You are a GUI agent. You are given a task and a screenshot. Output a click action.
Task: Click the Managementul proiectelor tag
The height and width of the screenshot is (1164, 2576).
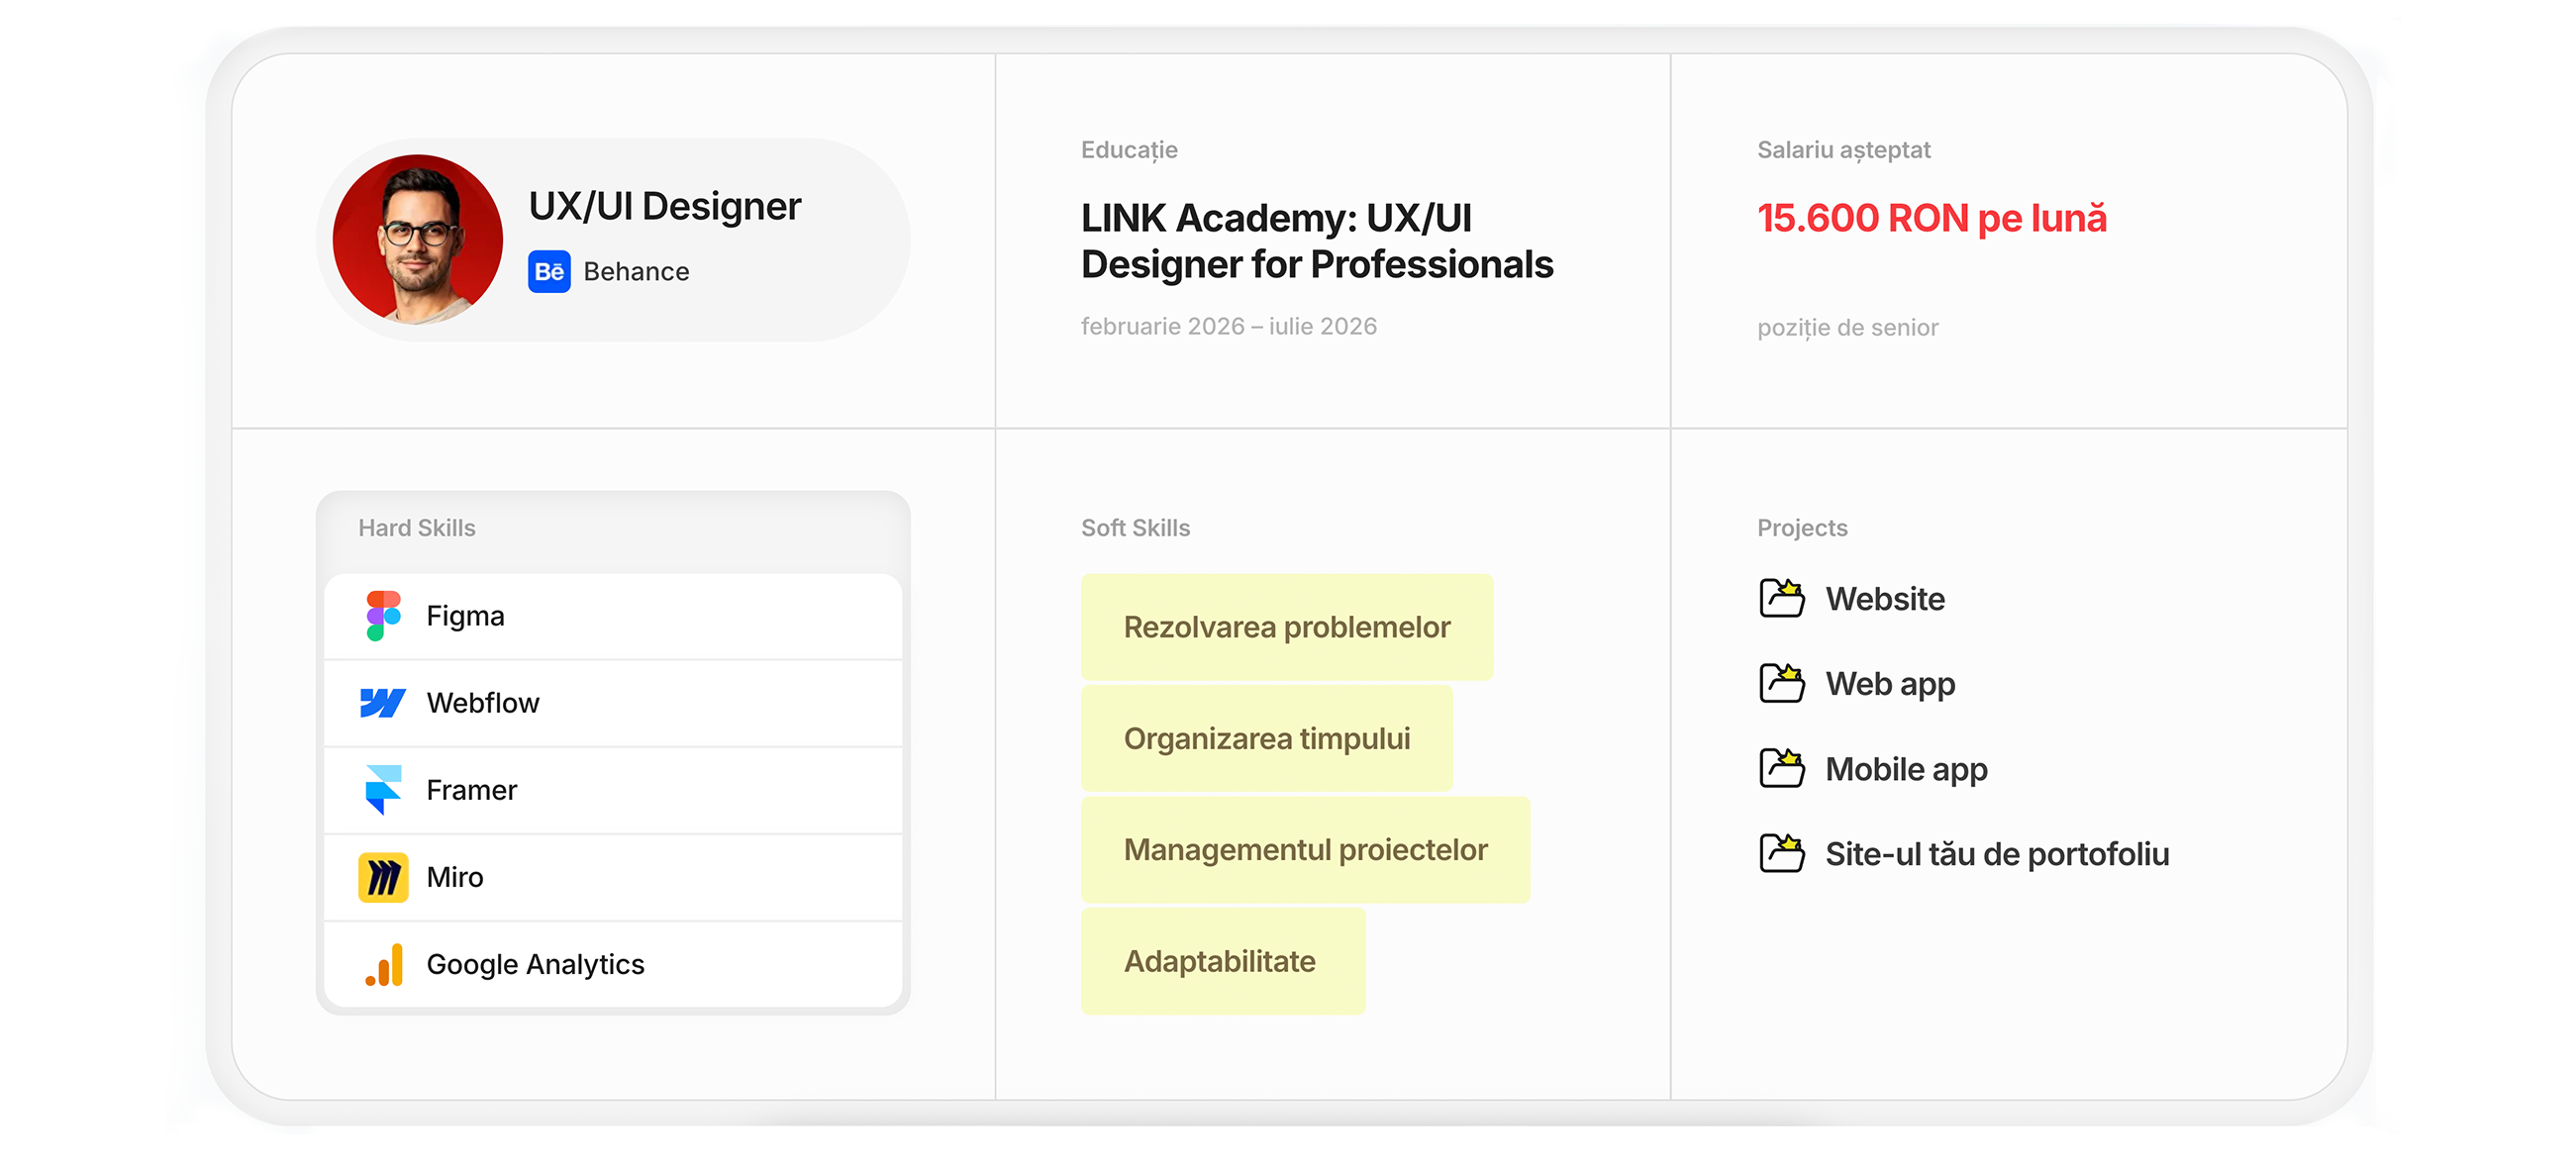coord(1305,849)
